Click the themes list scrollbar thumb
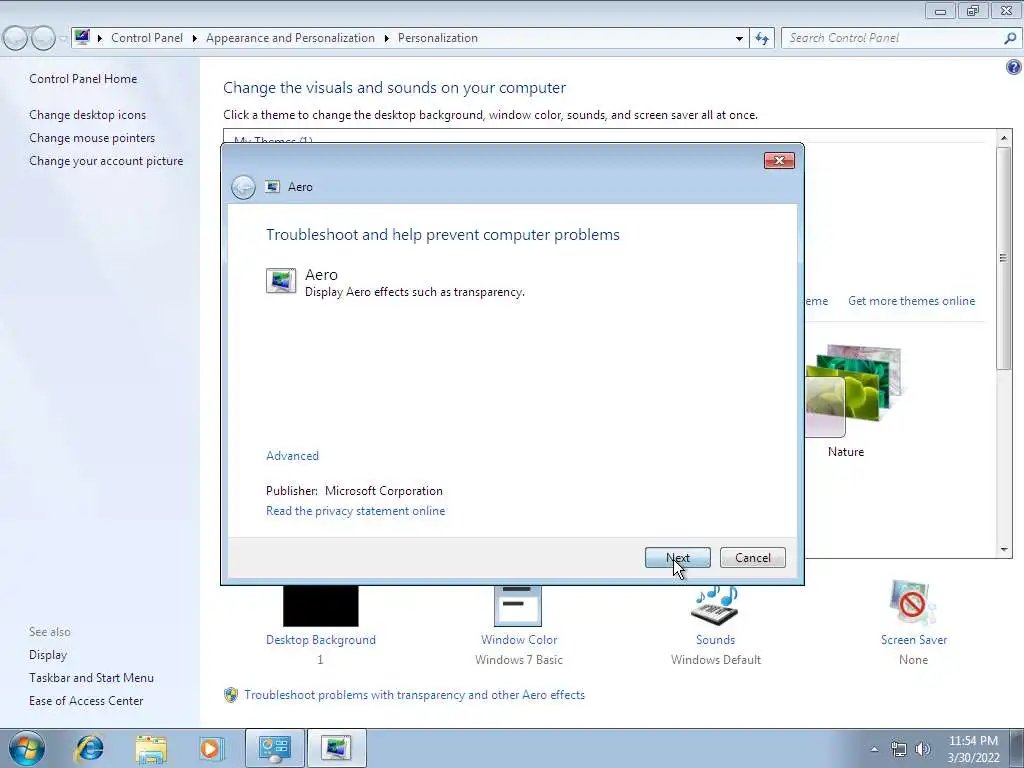This screenshot has height=768, width=1024. 1004,259
